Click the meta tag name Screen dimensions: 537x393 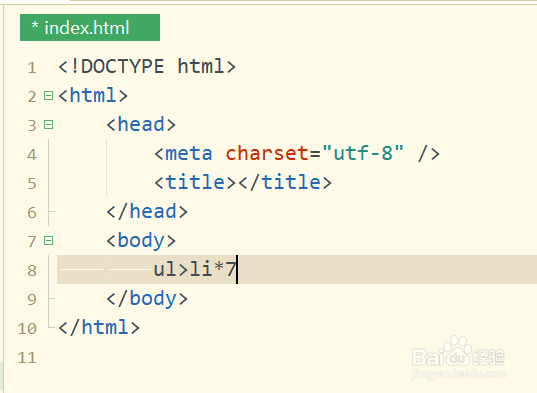point(189,153)
